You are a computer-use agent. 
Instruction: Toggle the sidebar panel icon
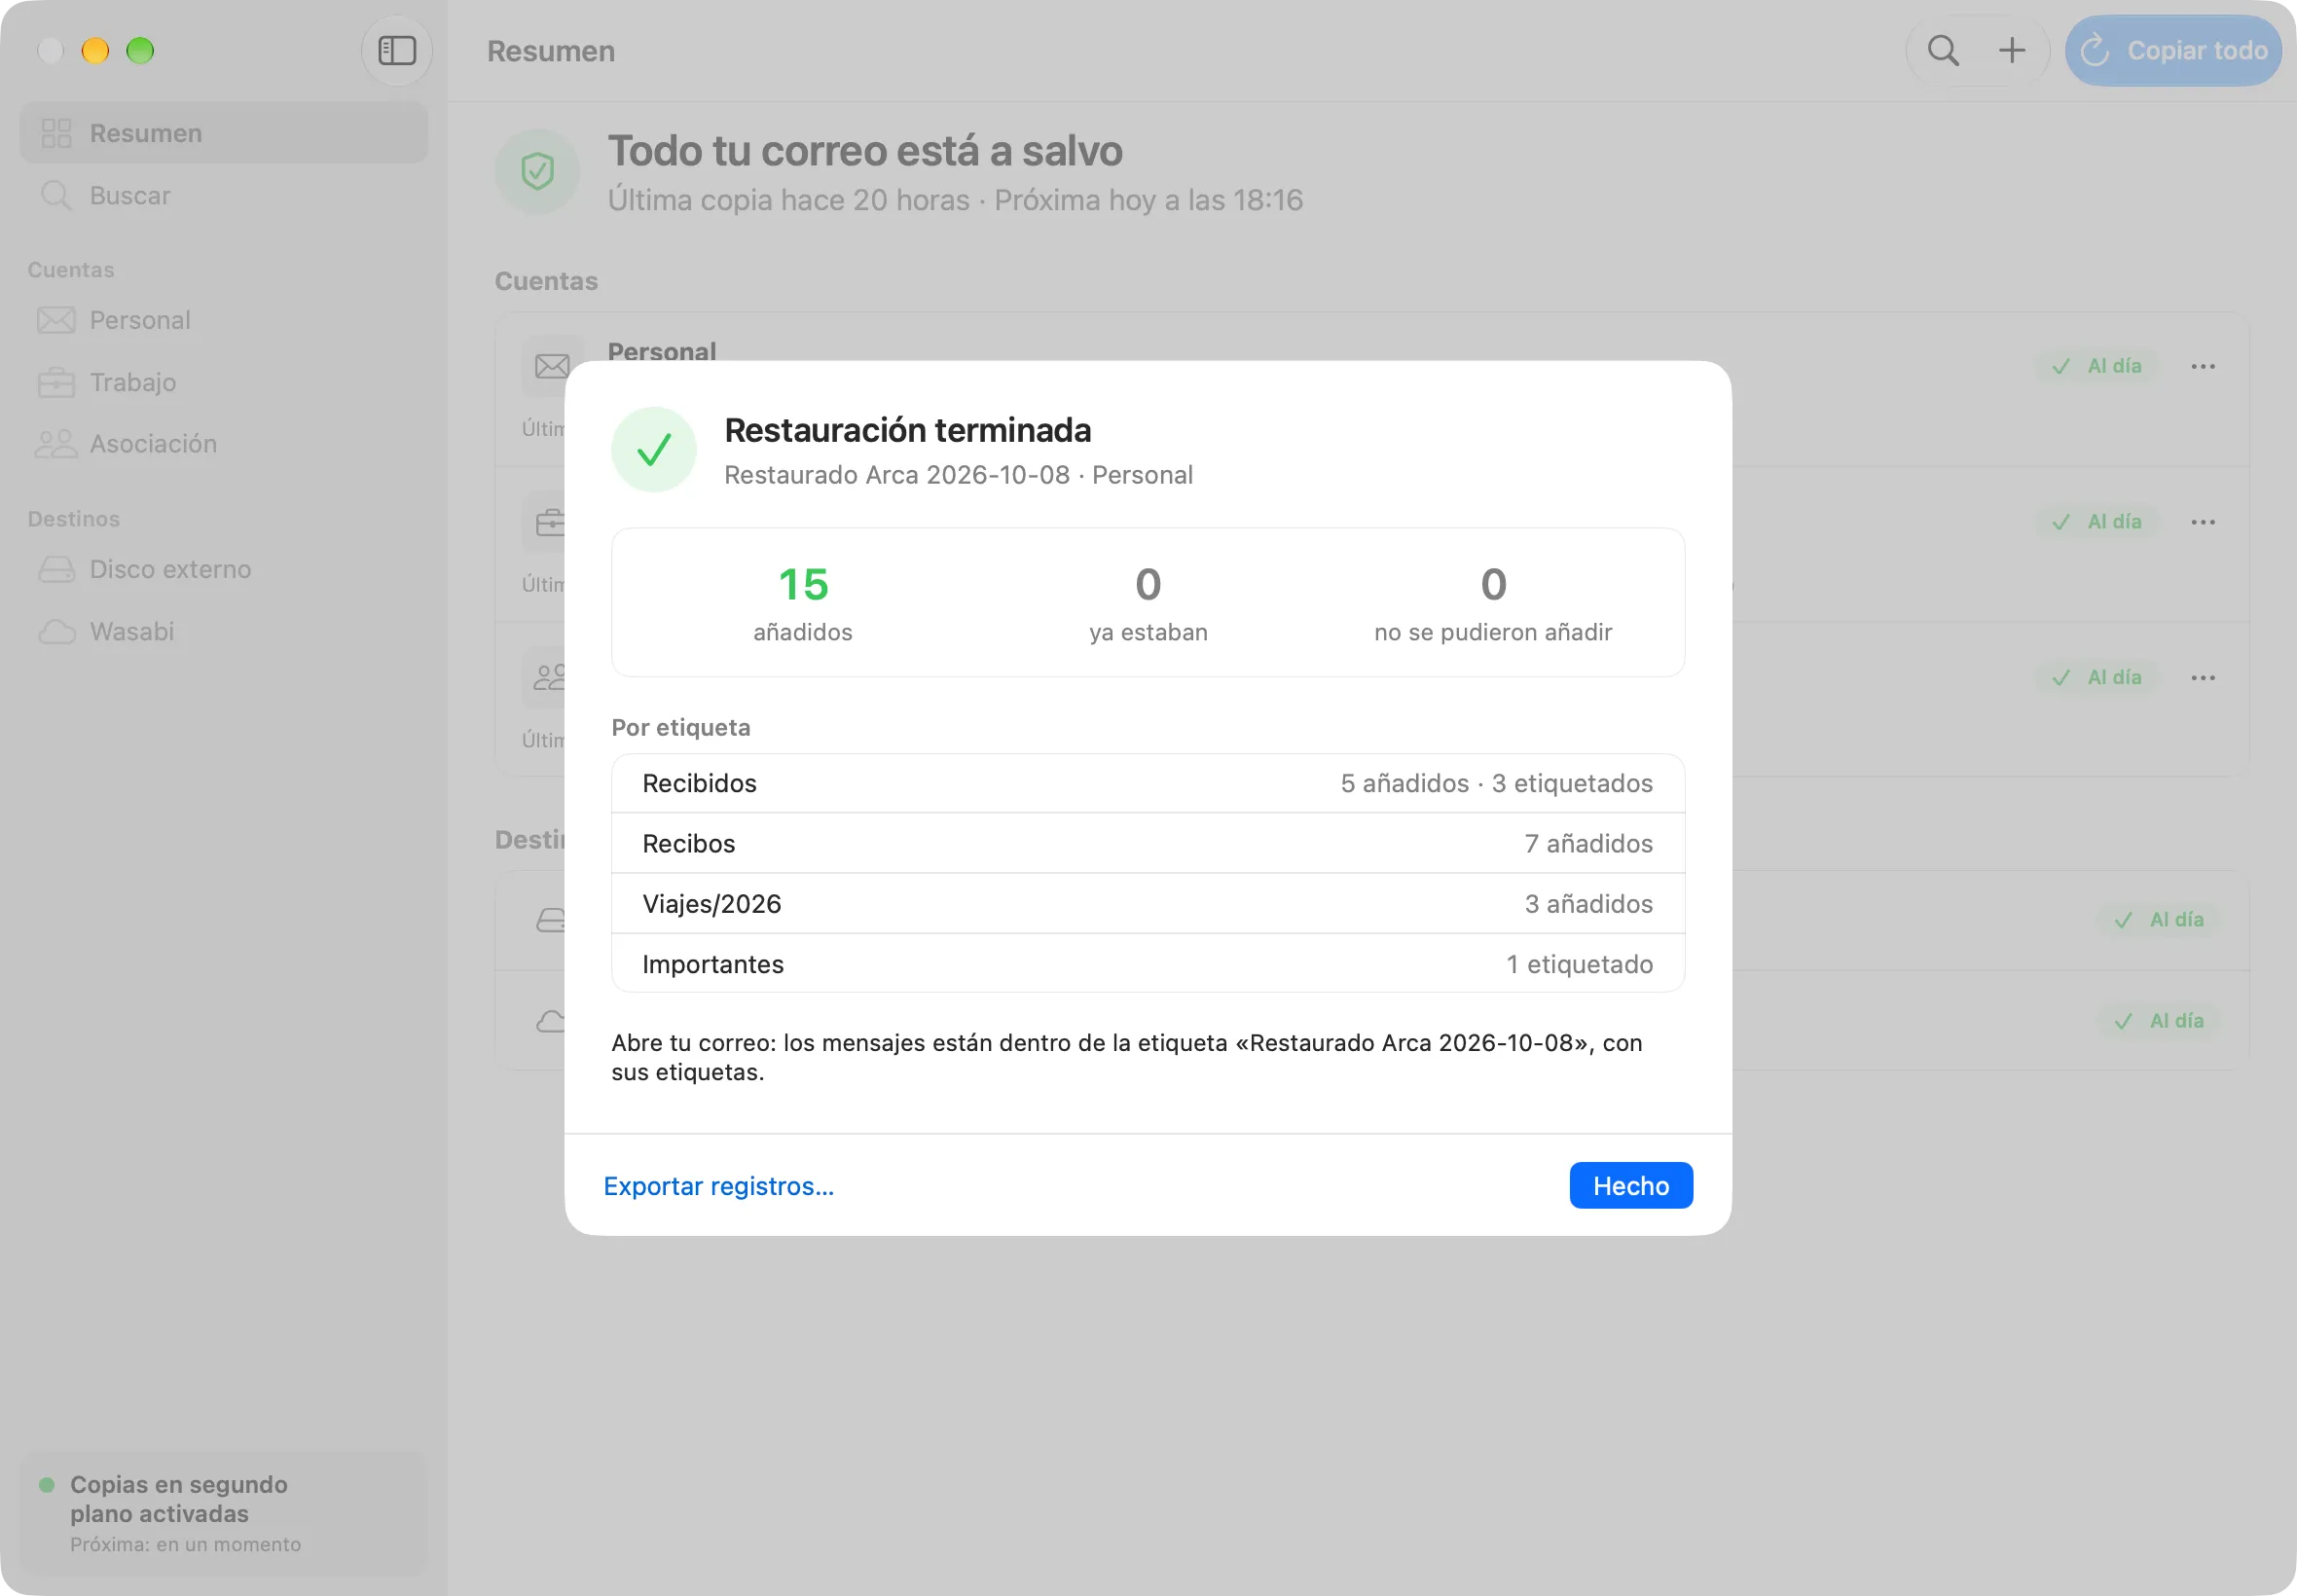click(x=397, y=50)
